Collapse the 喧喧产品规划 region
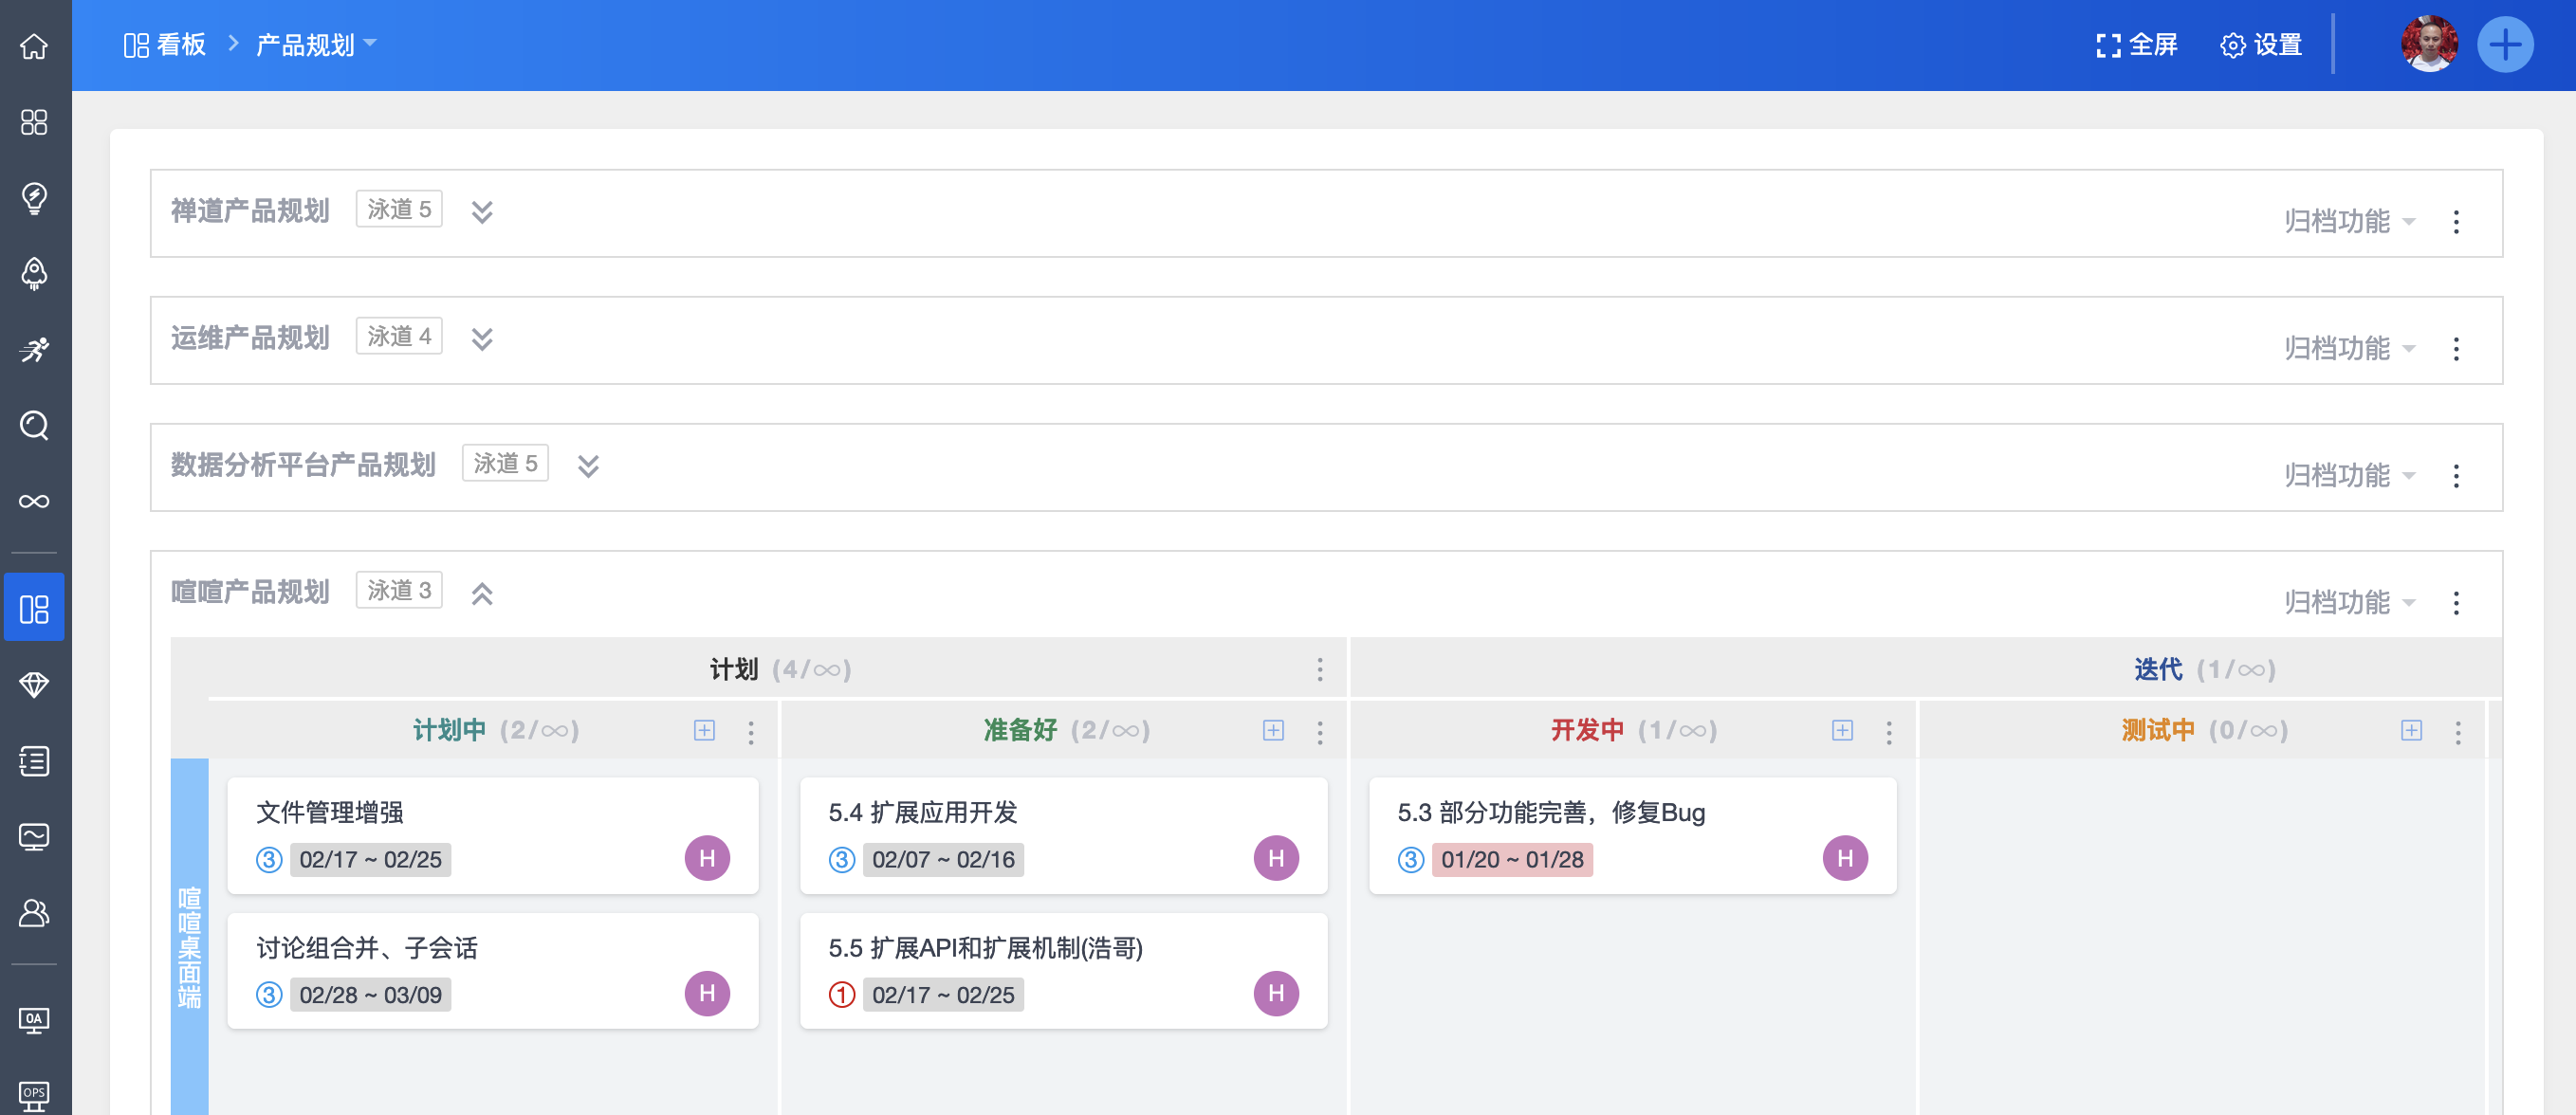The height and width of the screenshot is (1115, 2576). pos(482,594)
